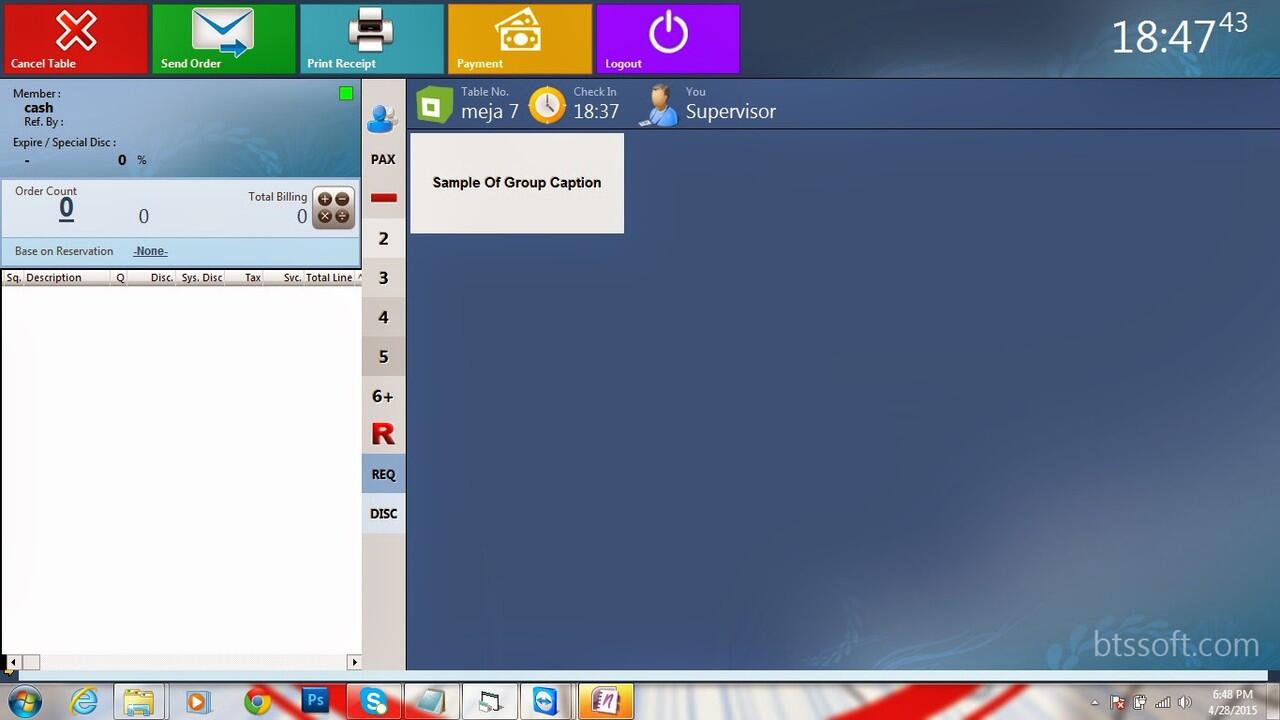This screenshot has width=1280, height=720.
Task: Click the Total Line column header
Action: (x=329, y=278)
